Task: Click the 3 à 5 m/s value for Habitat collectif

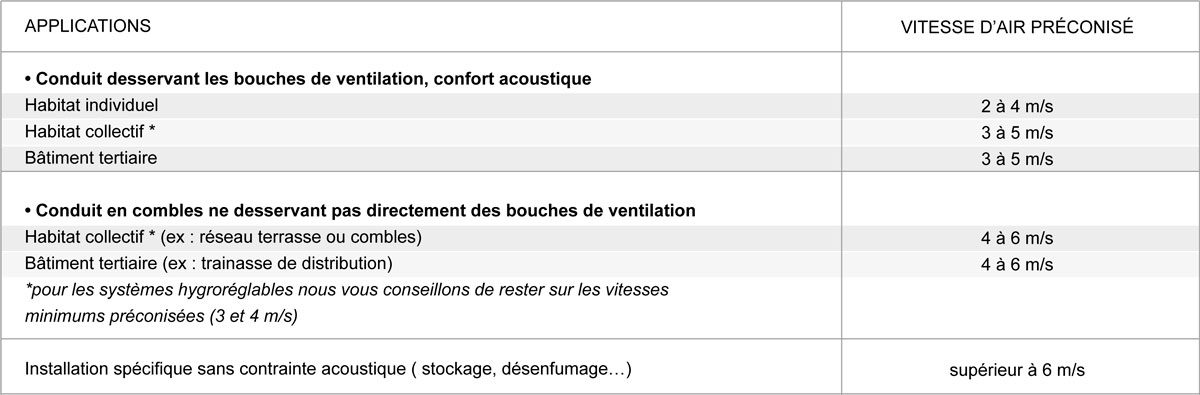Action: (x=1017, y=132)
